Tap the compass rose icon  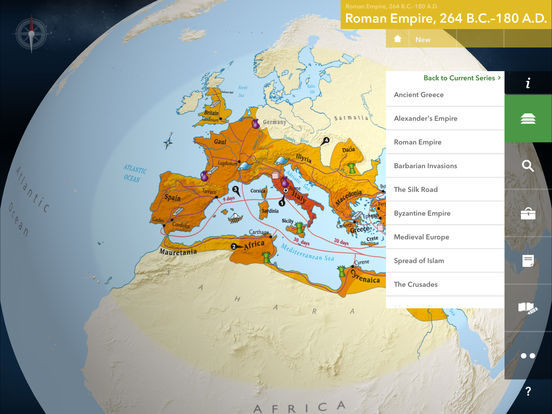(31, 34)
